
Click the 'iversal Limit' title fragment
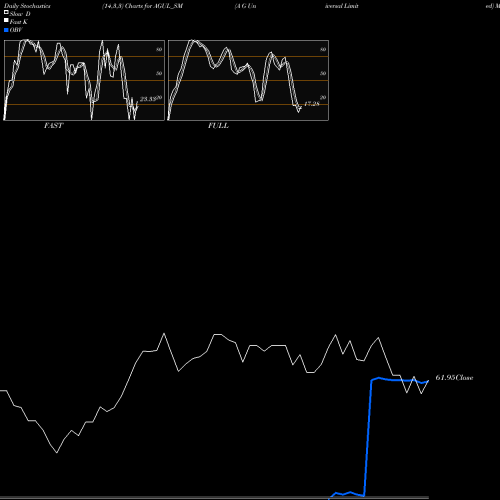(x=342, y=6)
